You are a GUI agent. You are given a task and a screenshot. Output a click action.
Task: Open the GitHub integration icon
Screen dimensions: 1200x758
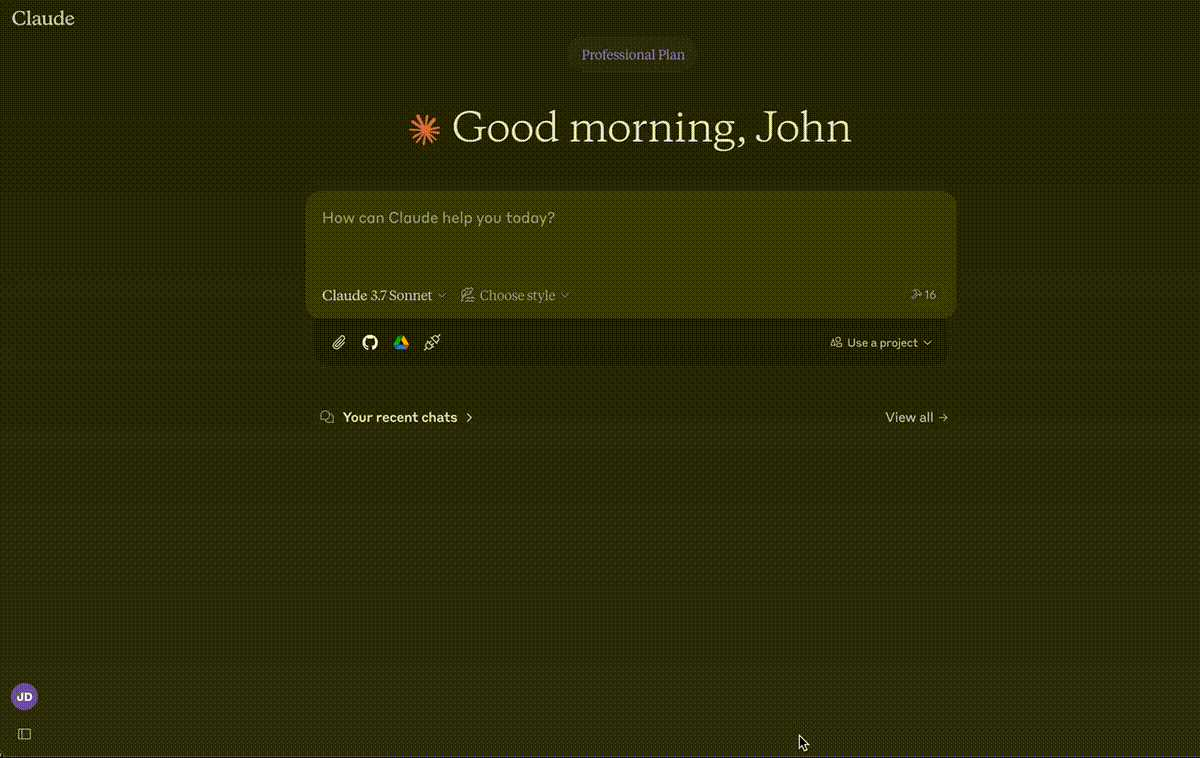[370, 343]
